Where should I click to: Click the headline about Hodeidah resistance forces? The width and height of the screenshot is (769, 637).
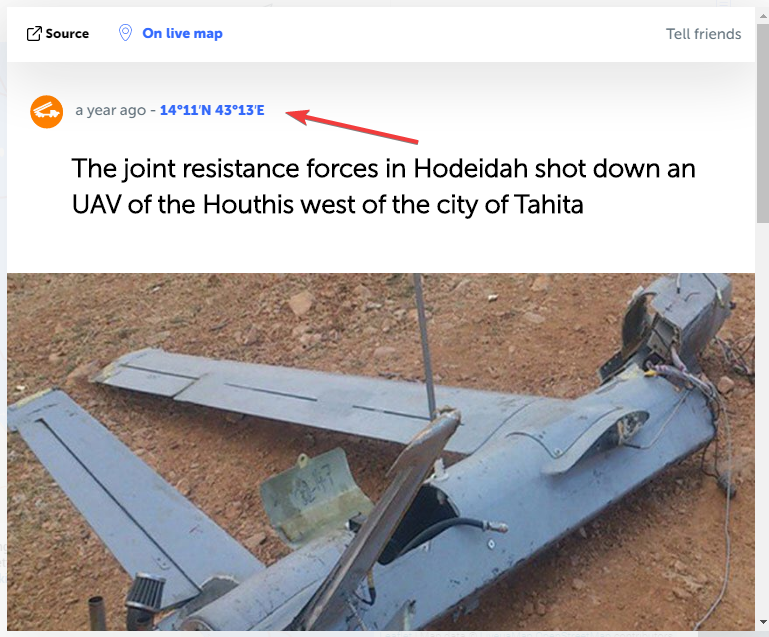point(384,186)
